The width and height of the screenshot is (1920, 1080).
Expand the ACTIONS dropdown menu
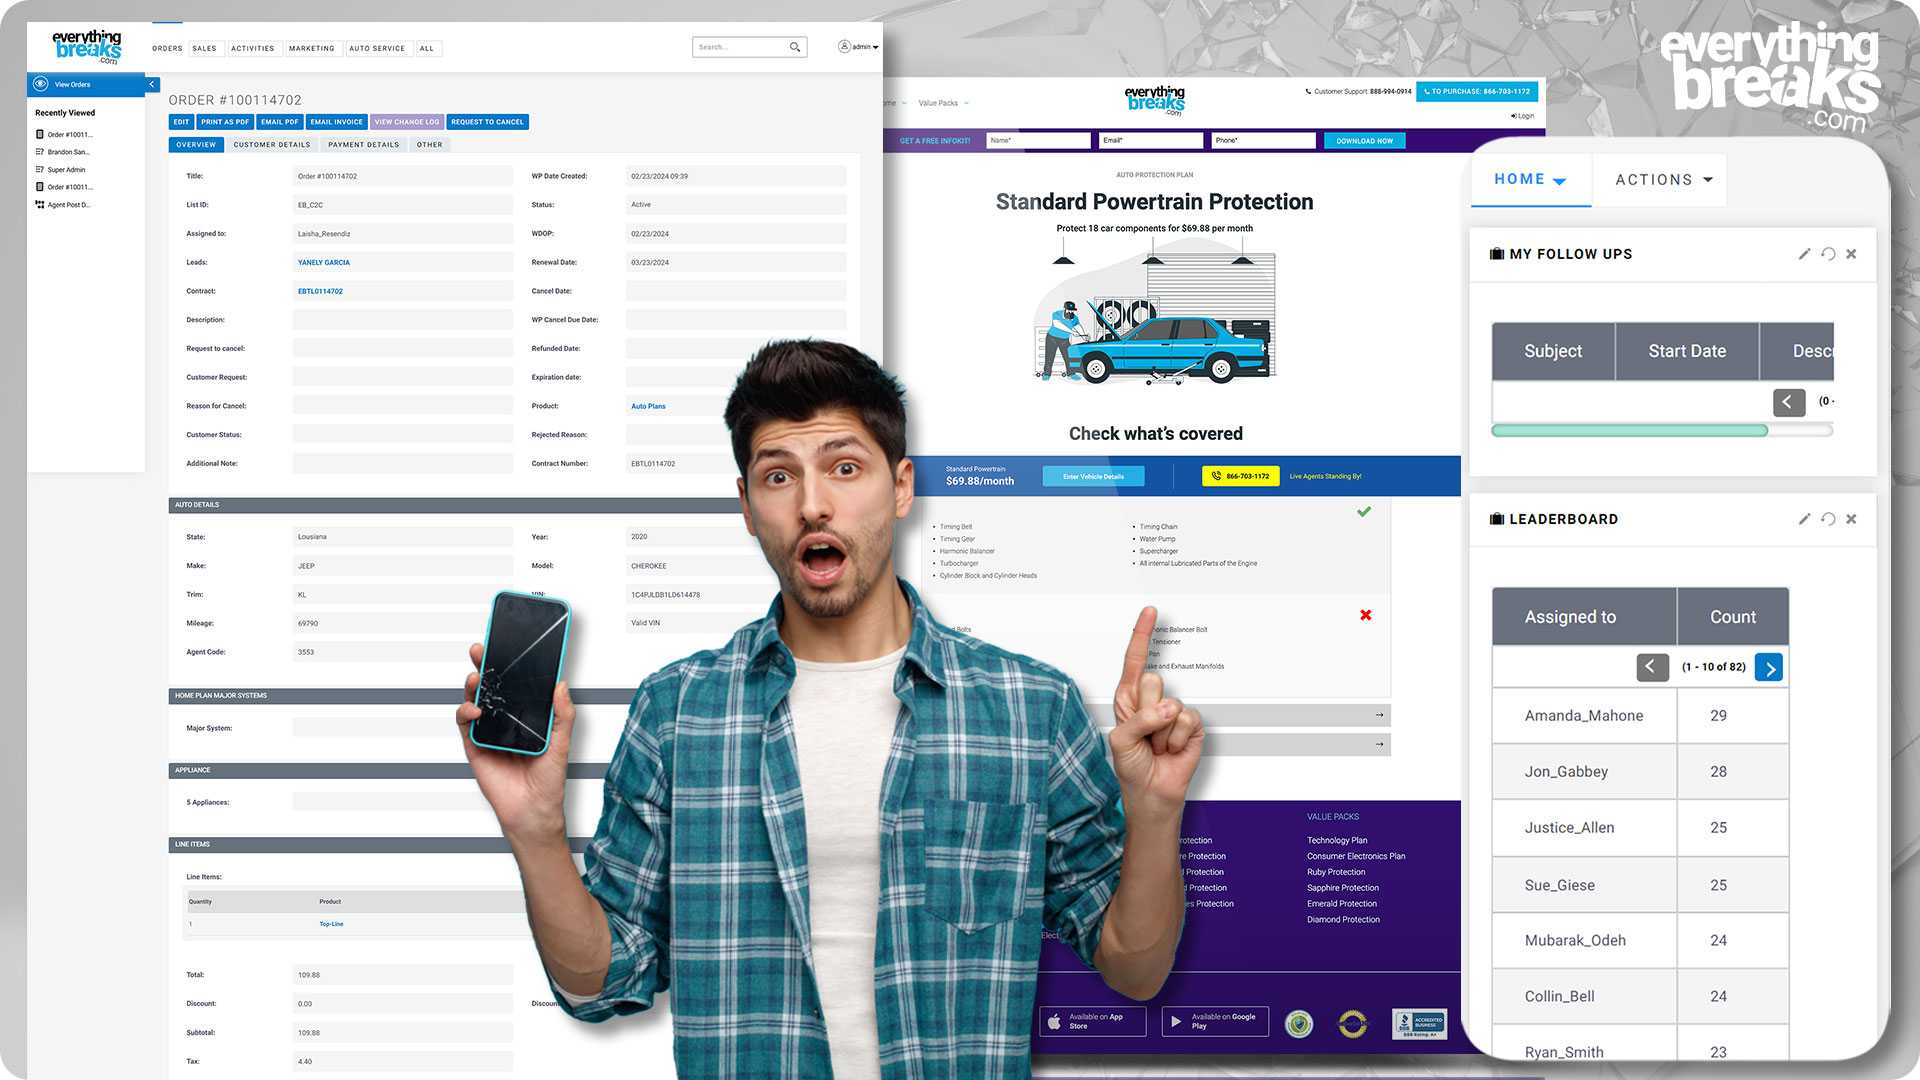coord(1663,180)
